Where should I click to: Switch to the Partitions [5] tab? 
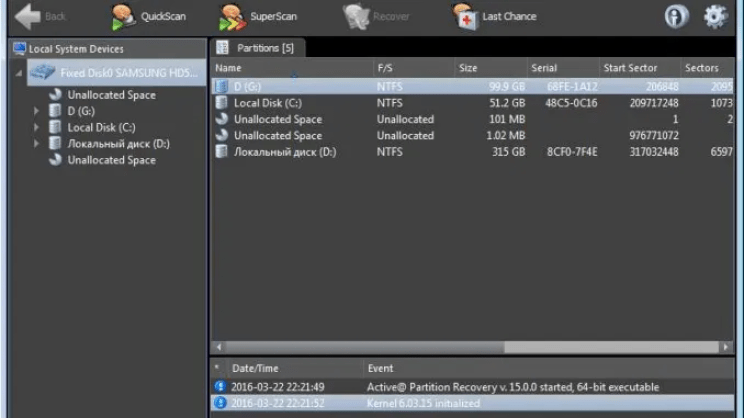(257, 48)
